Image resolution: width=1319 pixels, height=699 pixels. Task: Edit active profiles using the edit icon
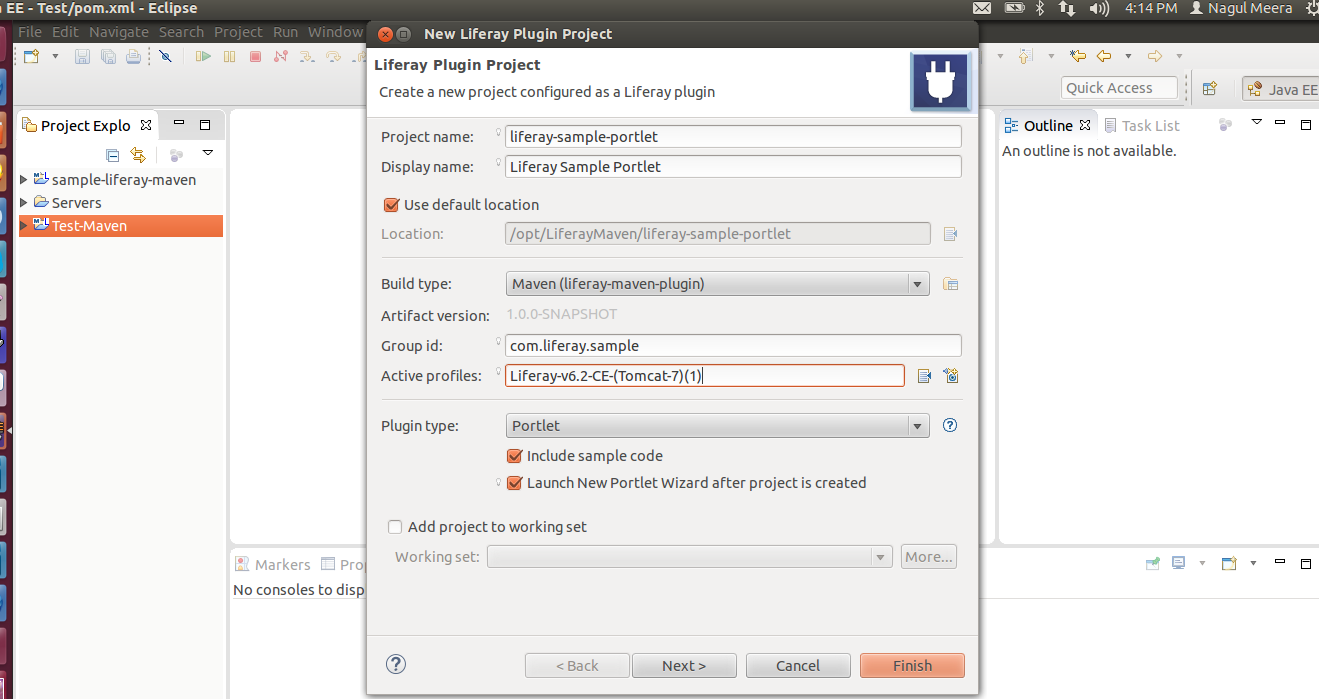pyautogui.click(x=924, y=375)
